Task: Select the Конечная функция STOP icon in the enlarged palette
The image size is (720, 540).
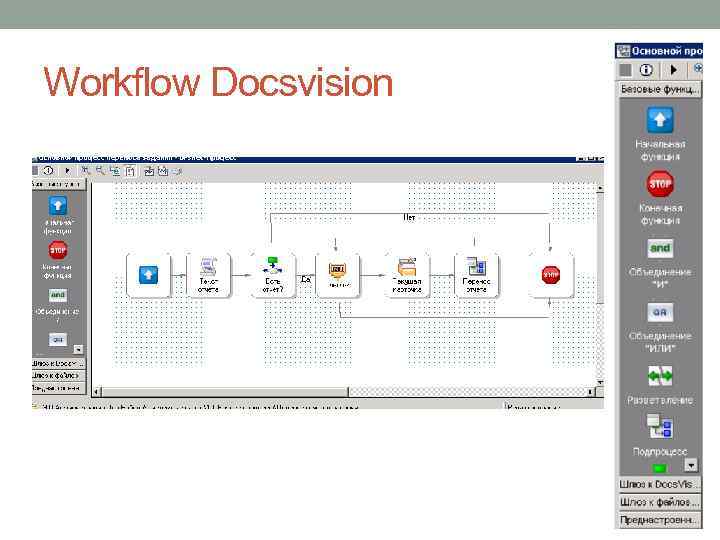Action: tap(660, 184)
